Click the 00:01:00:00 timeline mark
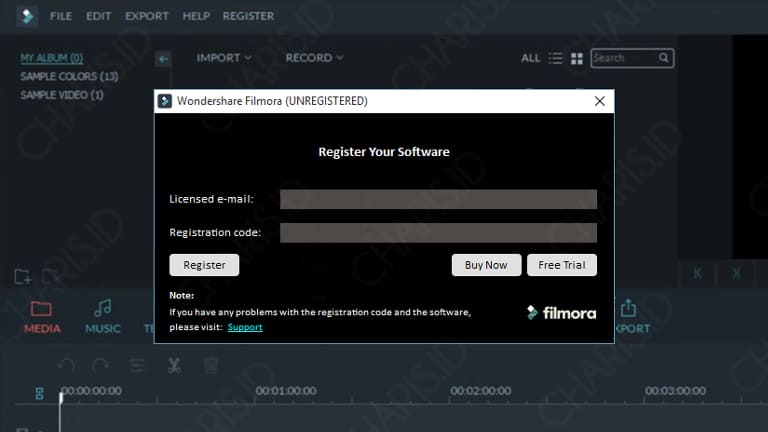This screenshot has width=768, height=432. (x=286, y=391)
